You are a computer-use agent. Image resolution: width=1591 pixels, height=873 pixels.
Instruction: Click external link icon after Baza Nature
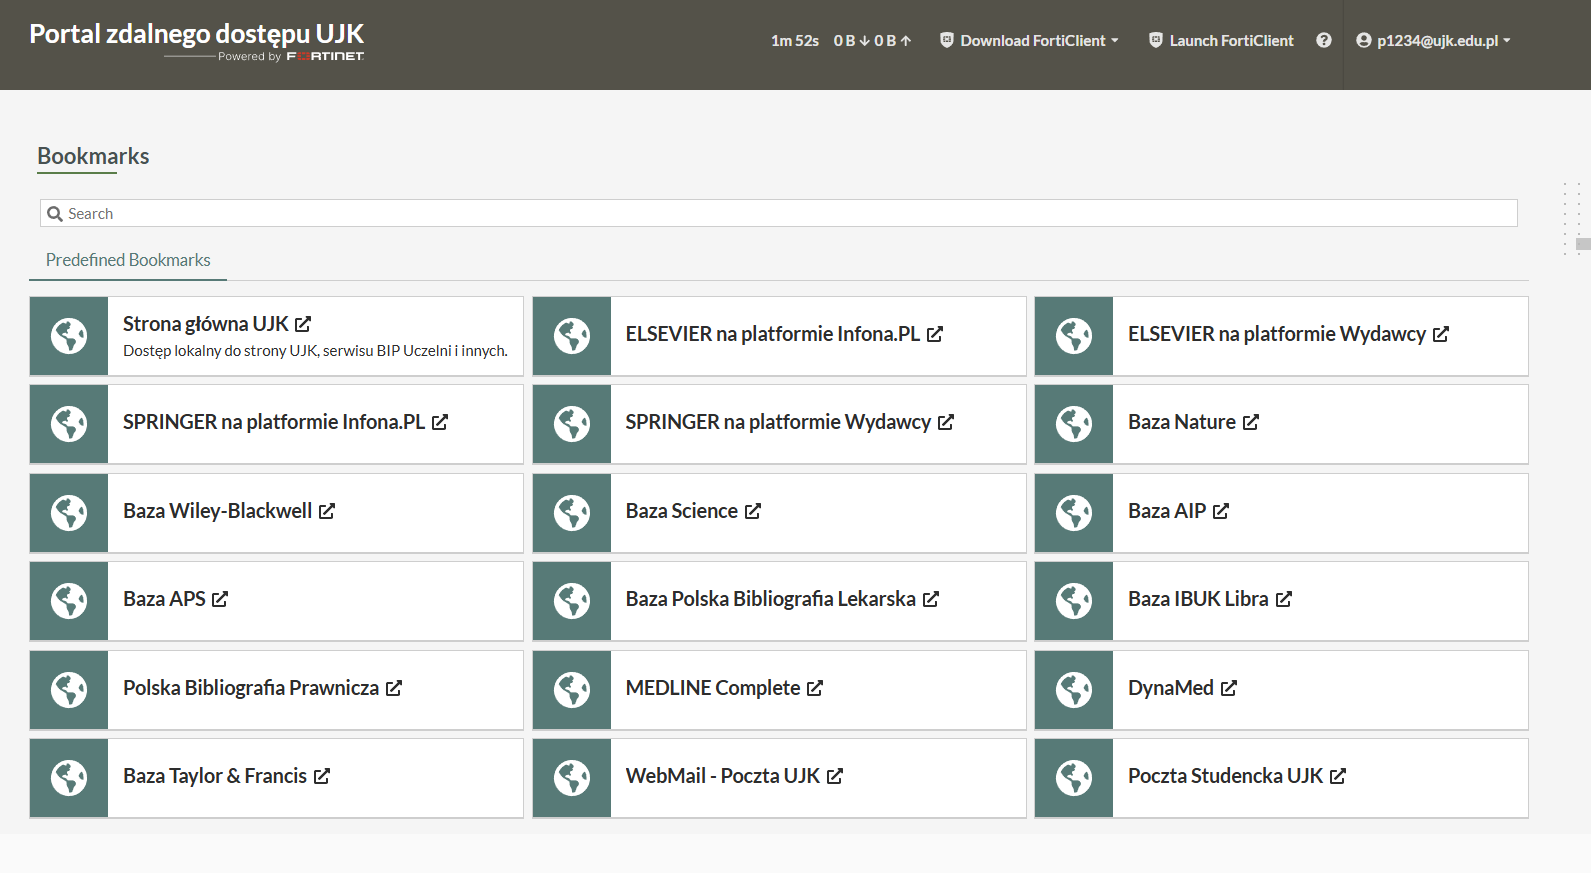tap(1251, 423)
